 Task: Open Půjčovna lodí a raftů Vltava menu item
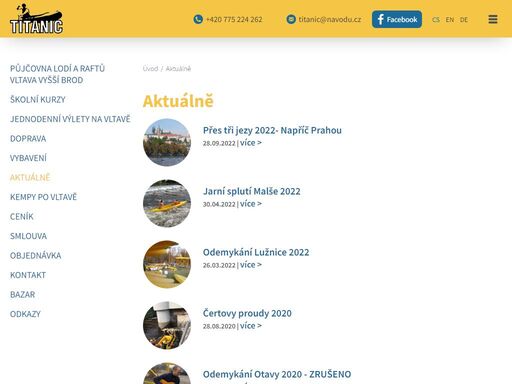[x=57, y=74]
